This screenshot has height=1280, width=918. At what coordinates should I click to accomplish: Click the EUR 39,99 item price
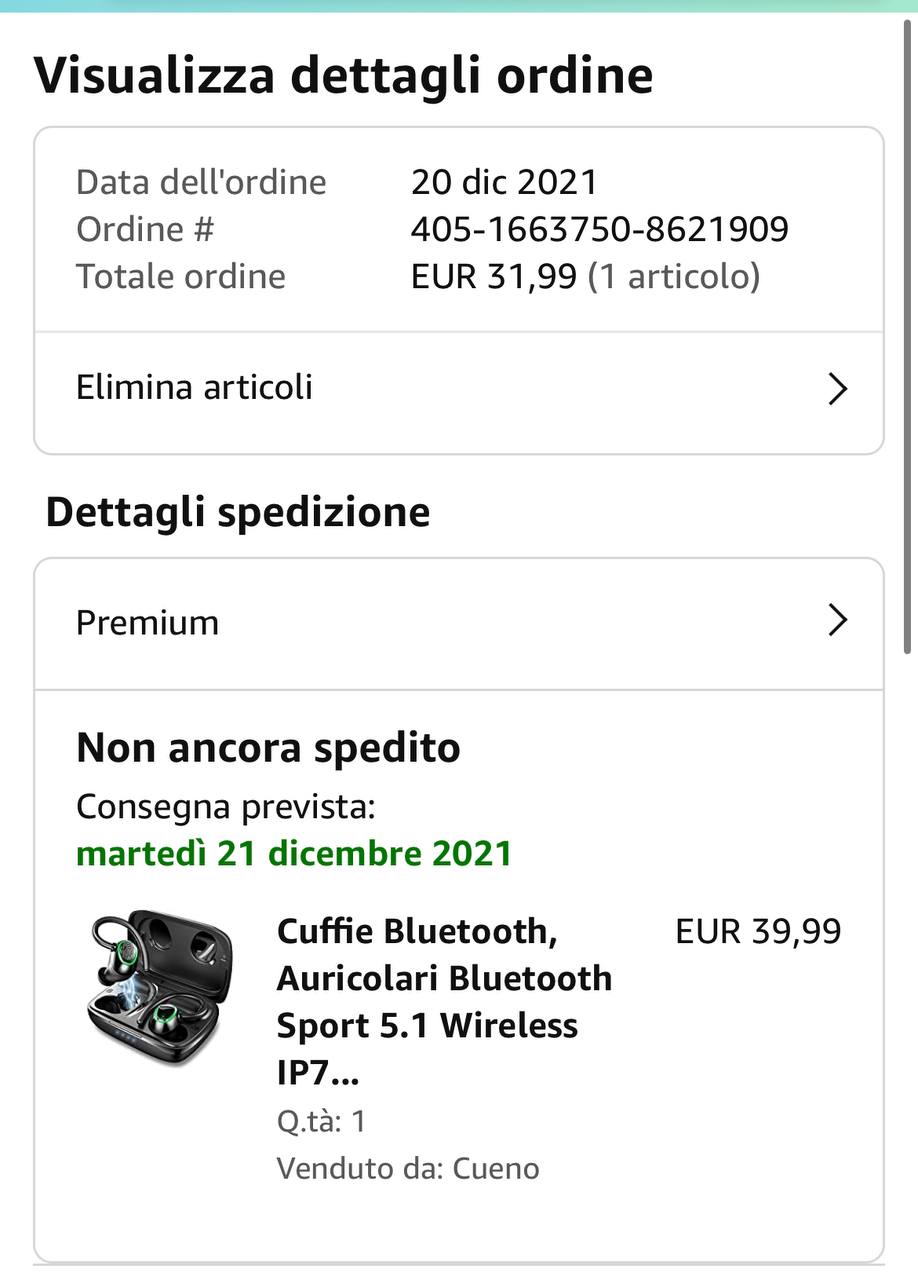point(758,932)
